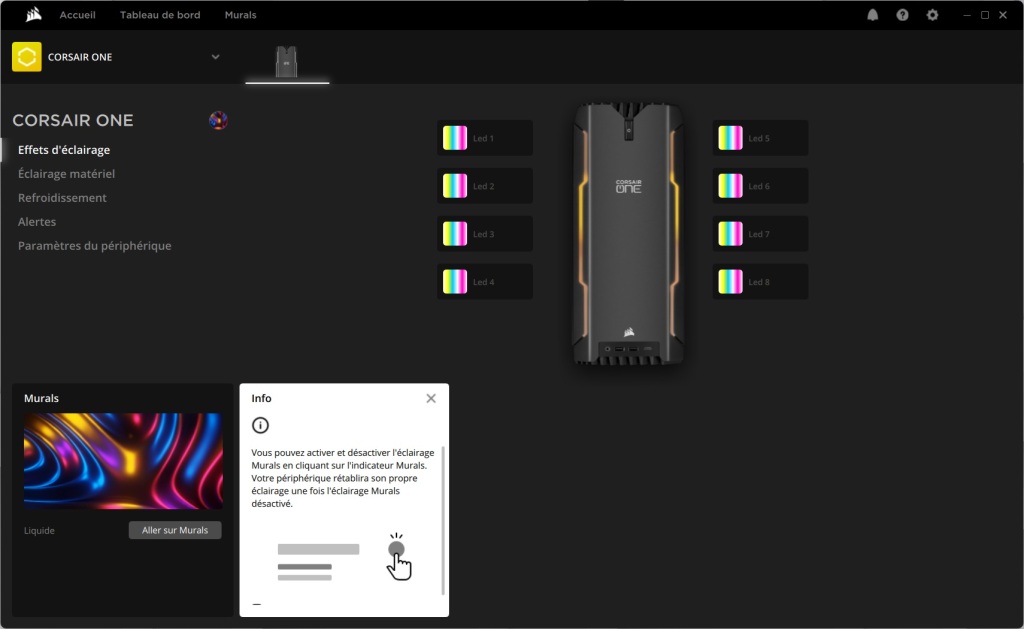Click the Aller sur Murals button

coord(175,530)
